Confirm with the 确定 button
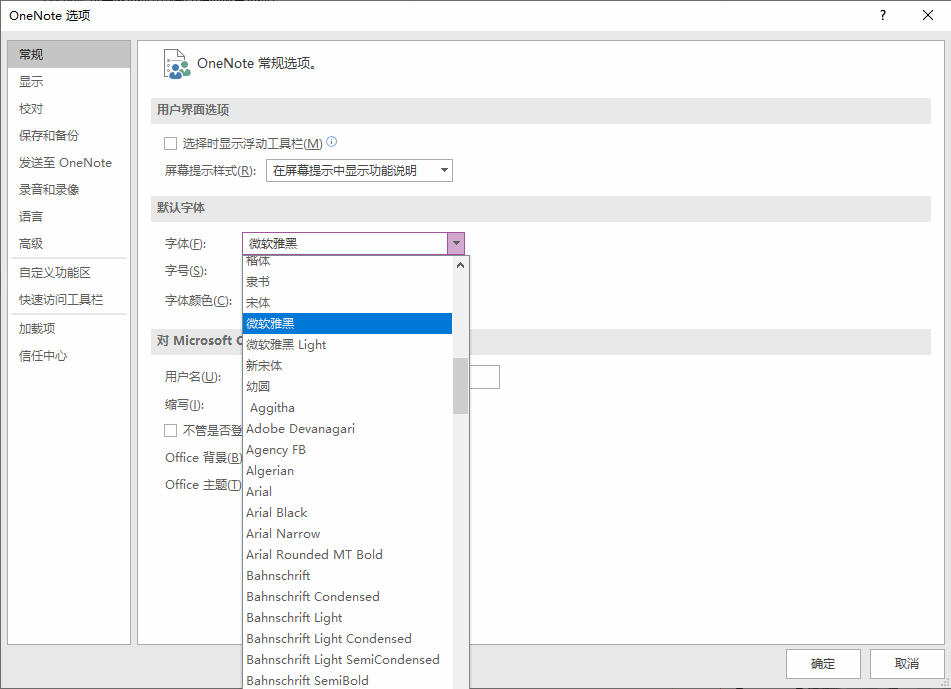The height and width of the screenshot is (689, 951). click(x=823, y=664)
